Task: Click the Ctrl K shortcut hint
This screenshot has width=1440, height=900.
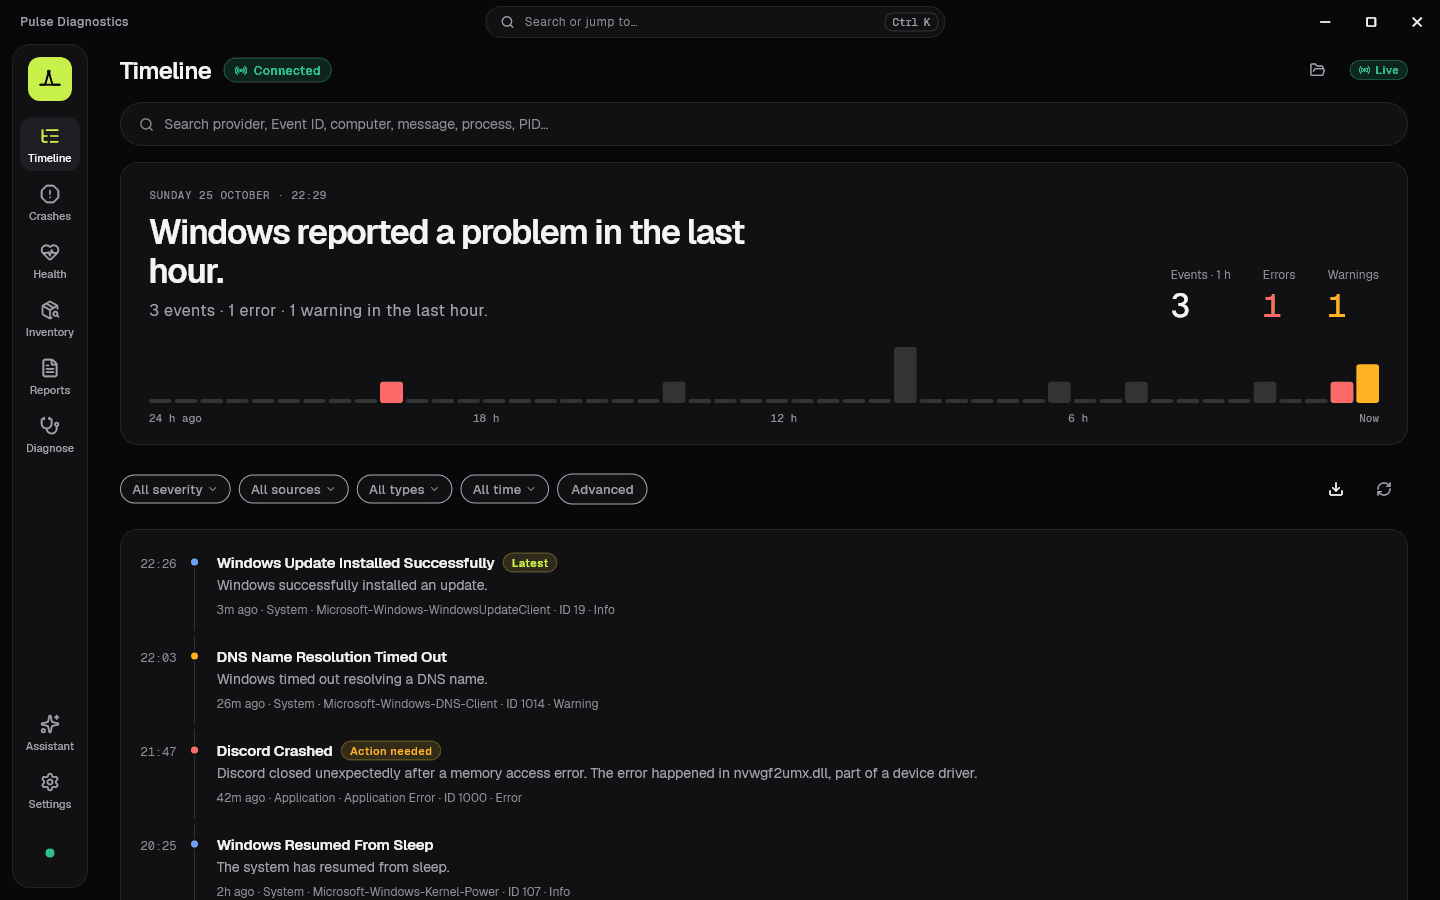Action: click(x=911, y=22)
